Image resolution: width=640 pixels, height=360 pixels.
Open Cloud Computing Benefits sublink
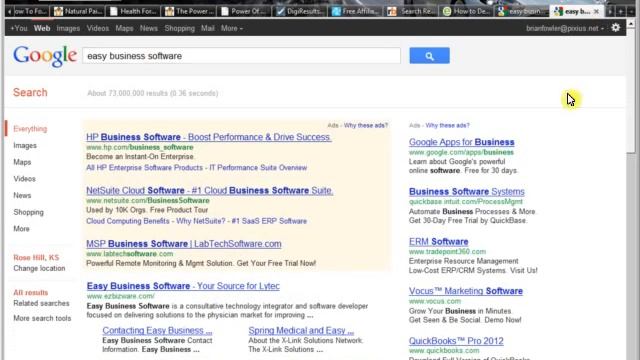[x=128, y=221]
